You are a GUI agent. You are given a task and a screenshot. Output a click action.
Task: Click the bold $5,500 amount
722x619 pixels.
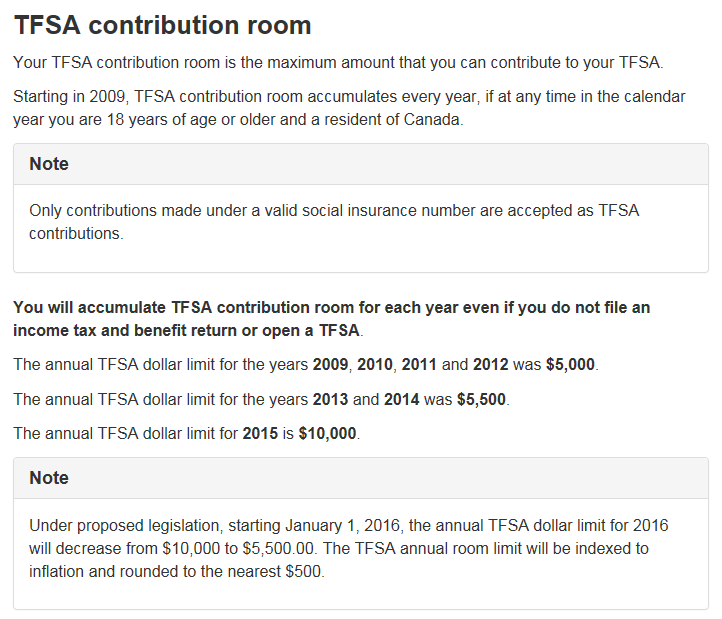[x=481, y=399]
